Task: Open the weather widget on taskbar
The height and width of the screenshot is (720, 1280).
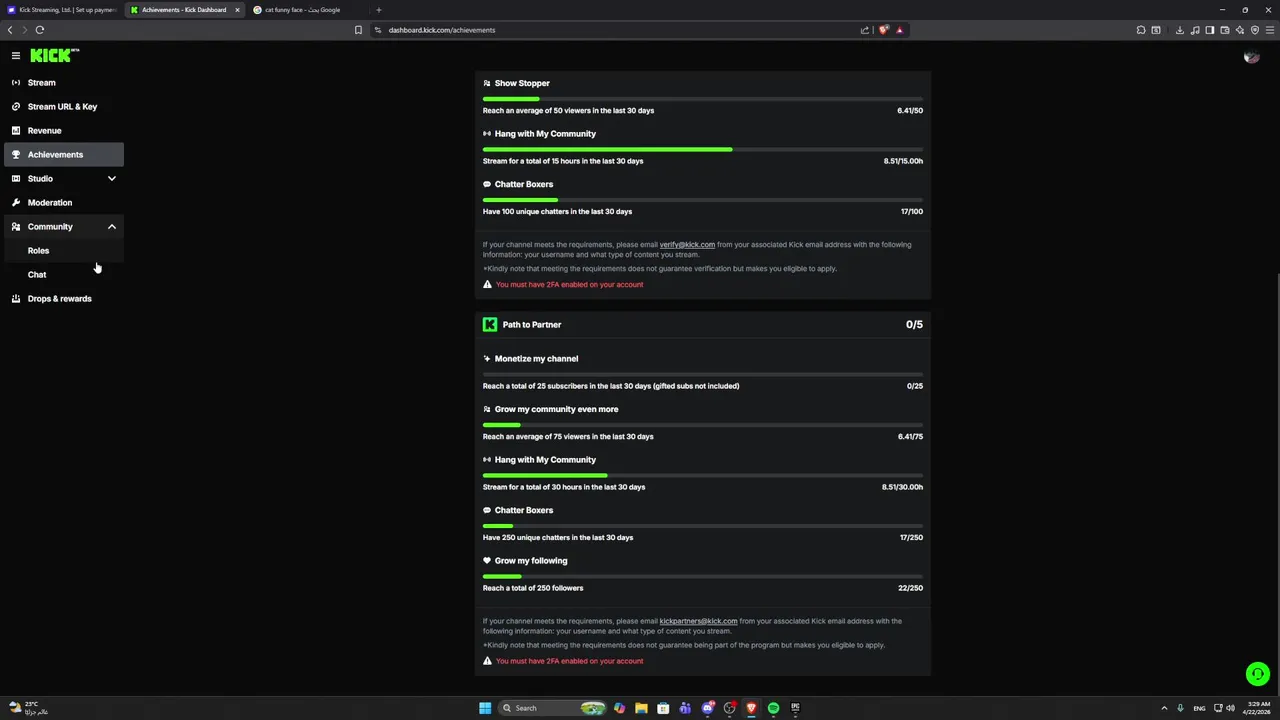Action: click(x=28, y=708)
